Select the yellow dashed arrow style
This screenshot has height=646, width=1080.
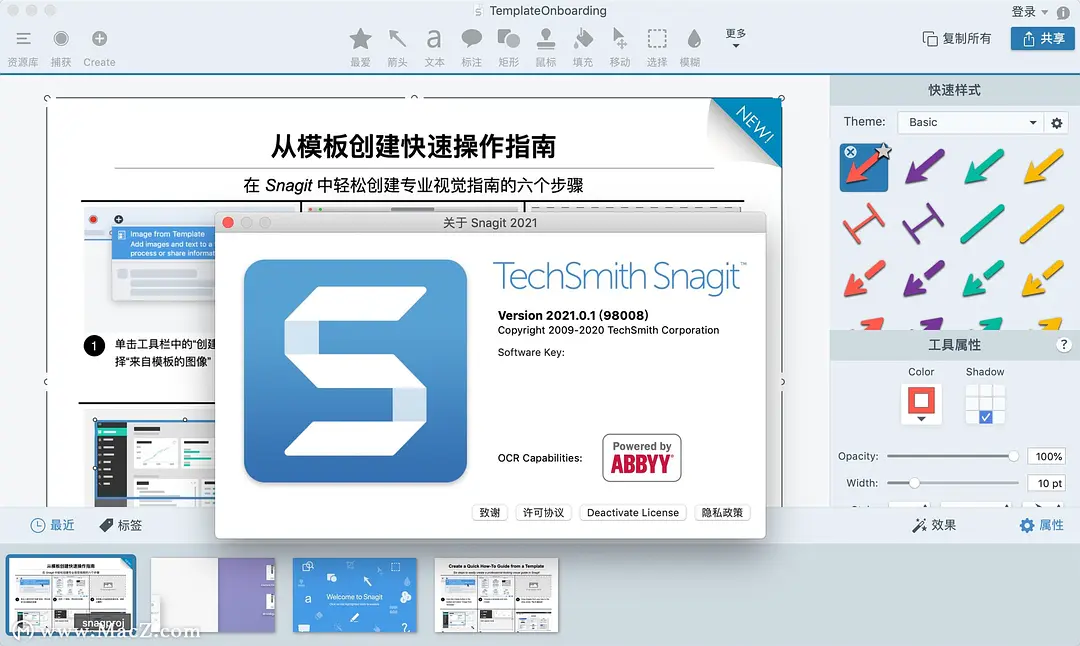1043,278
